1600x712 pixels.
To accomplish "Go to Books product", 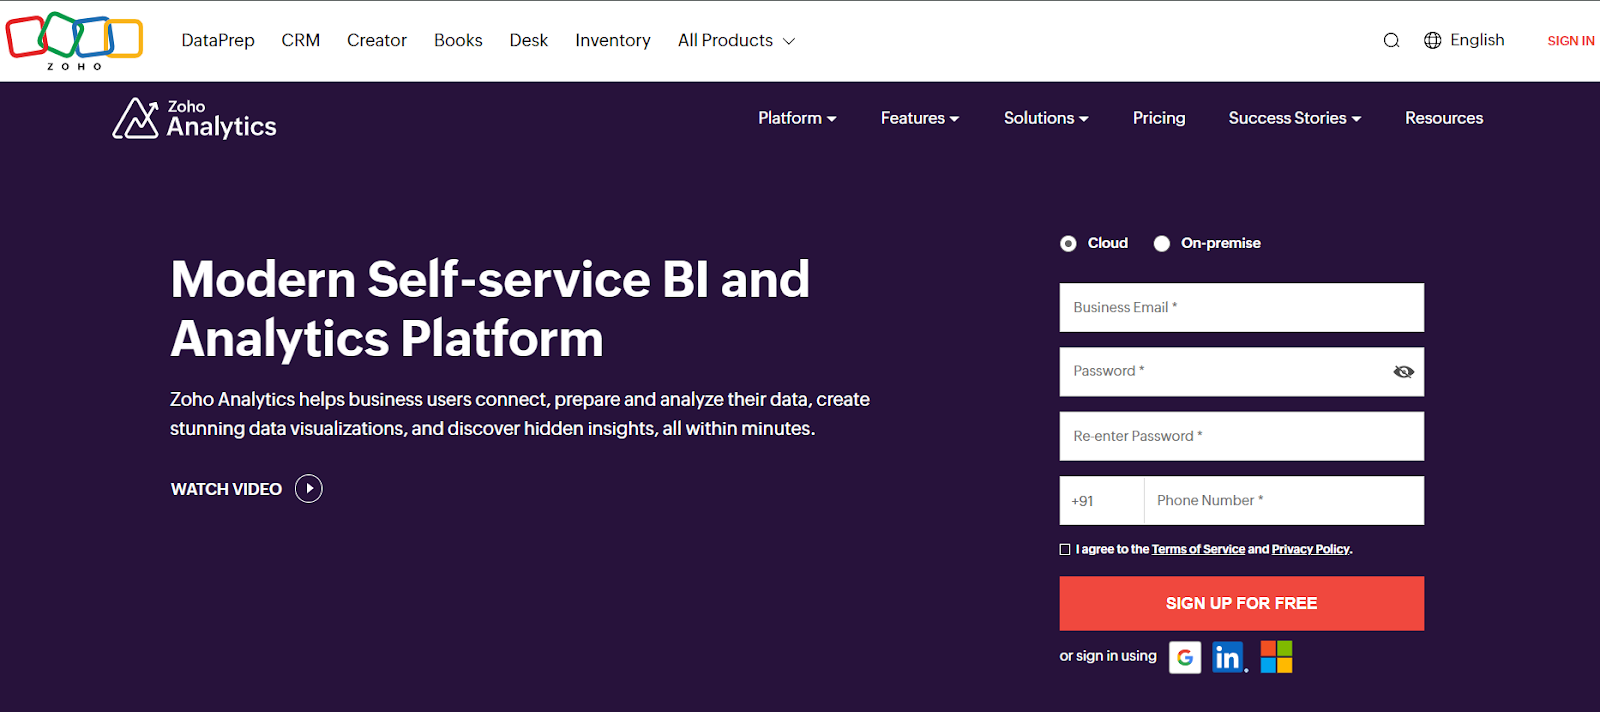I will pyautogui.click(x=458, y=41).
